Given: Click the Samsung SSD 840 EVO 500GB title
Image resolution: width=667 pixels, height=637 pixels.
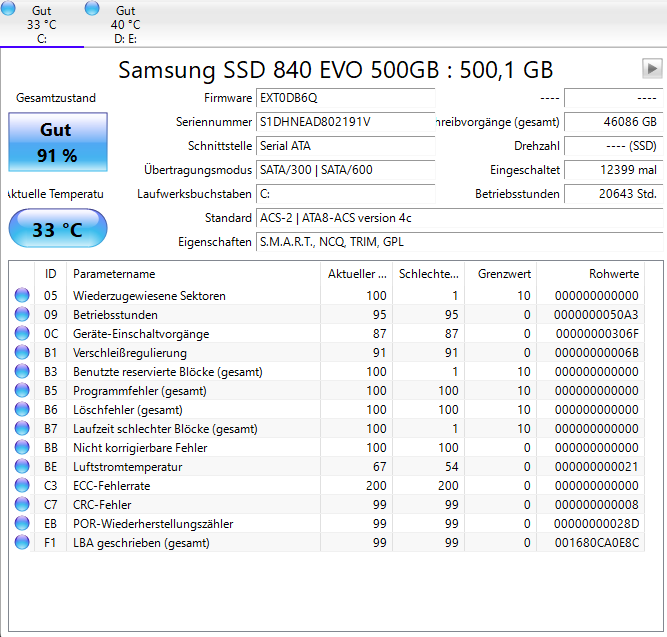Looking at the screenshot, I should point(335,70).
